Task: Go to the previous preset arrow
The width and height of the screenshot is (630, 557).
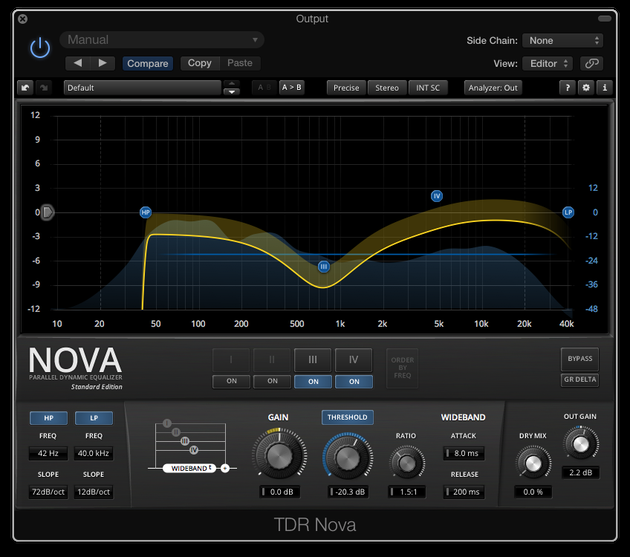Action: (79, 63)
